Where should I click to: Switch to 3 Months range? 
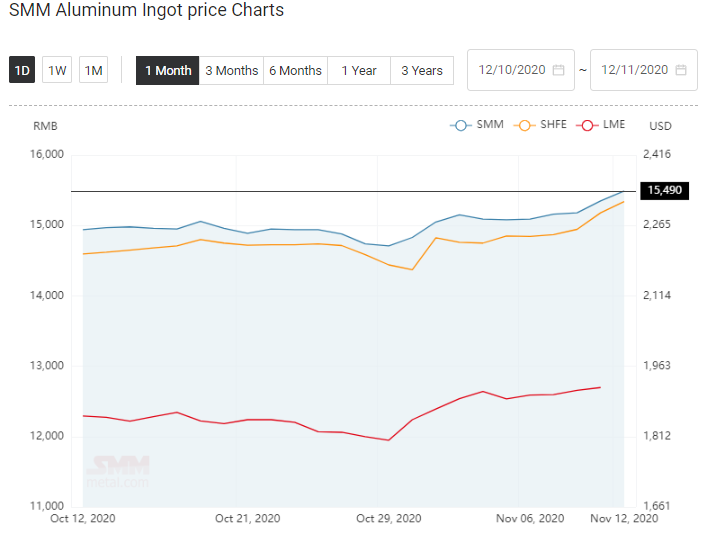pos(232,71)
